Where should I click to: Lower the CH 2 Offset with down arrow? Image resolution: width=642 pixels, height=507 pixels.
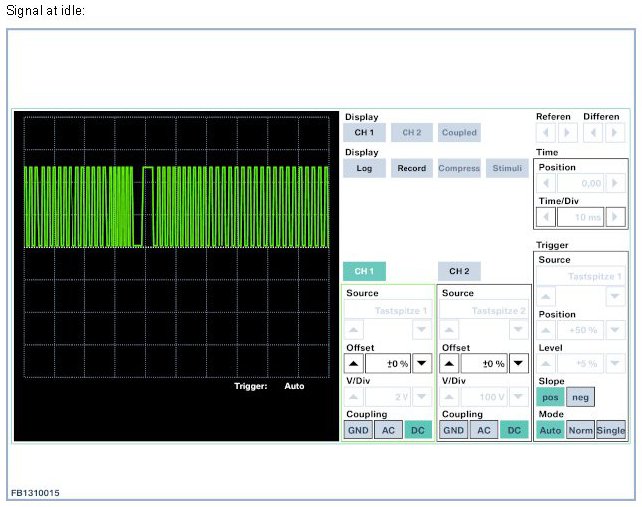pyautogui.click(x=518, y=363)
